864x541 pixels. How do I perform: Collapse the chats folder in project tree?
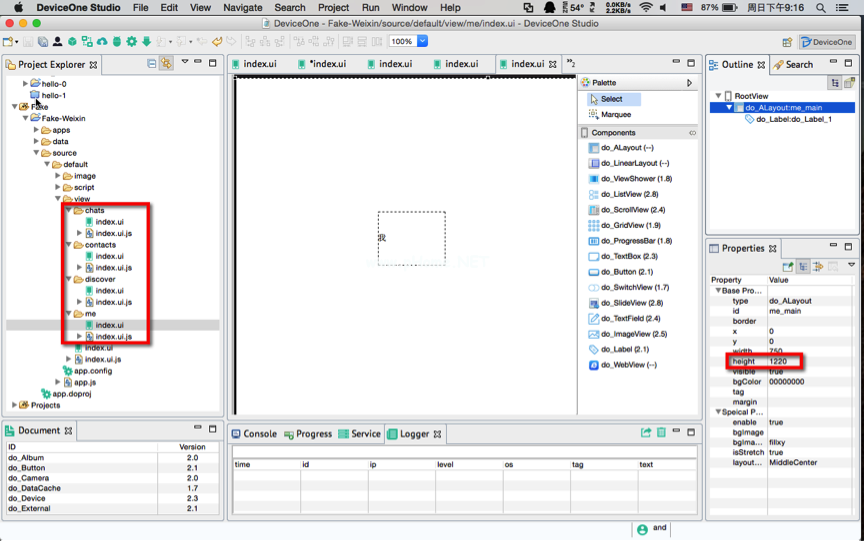(x=69, y=211)
